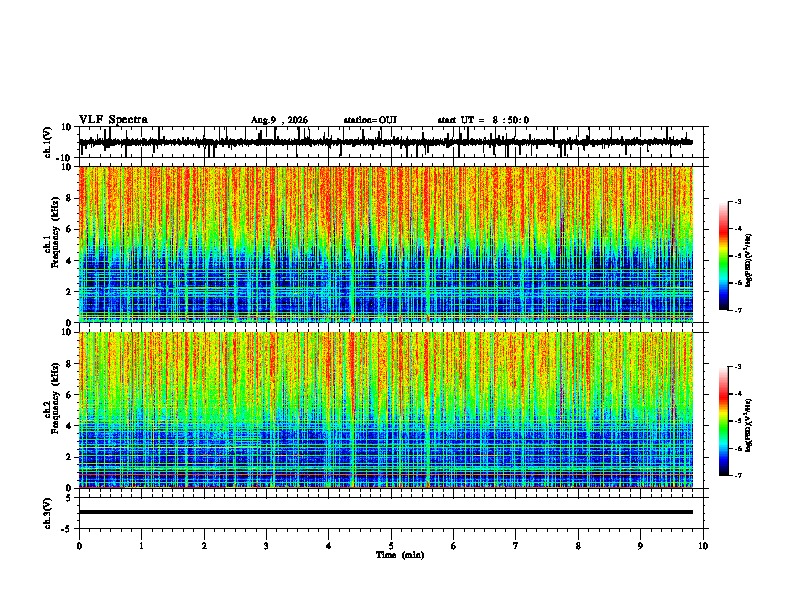This screenshot has width=792, height=612.
Task: Click the '2' kHz tick of ch.2 spectrogram
Action: point(70,457)
